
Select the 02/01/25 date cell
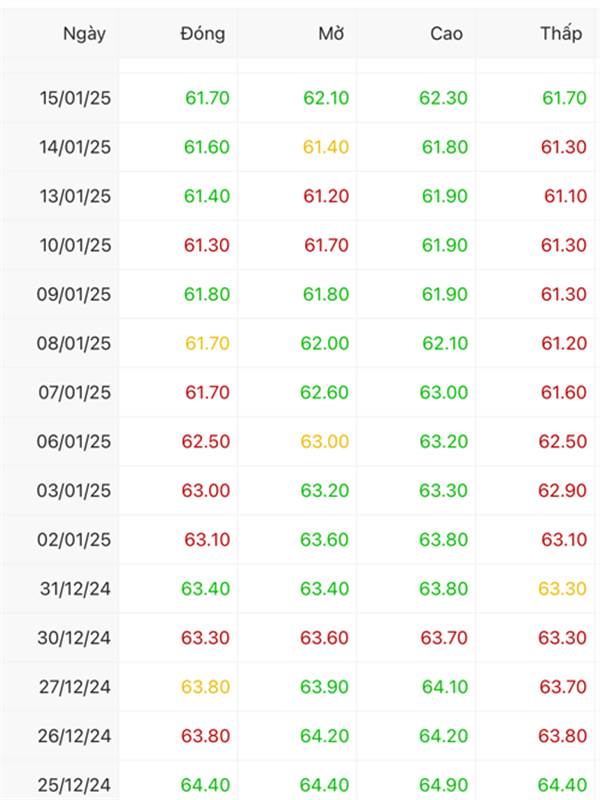tap(75, 539)
